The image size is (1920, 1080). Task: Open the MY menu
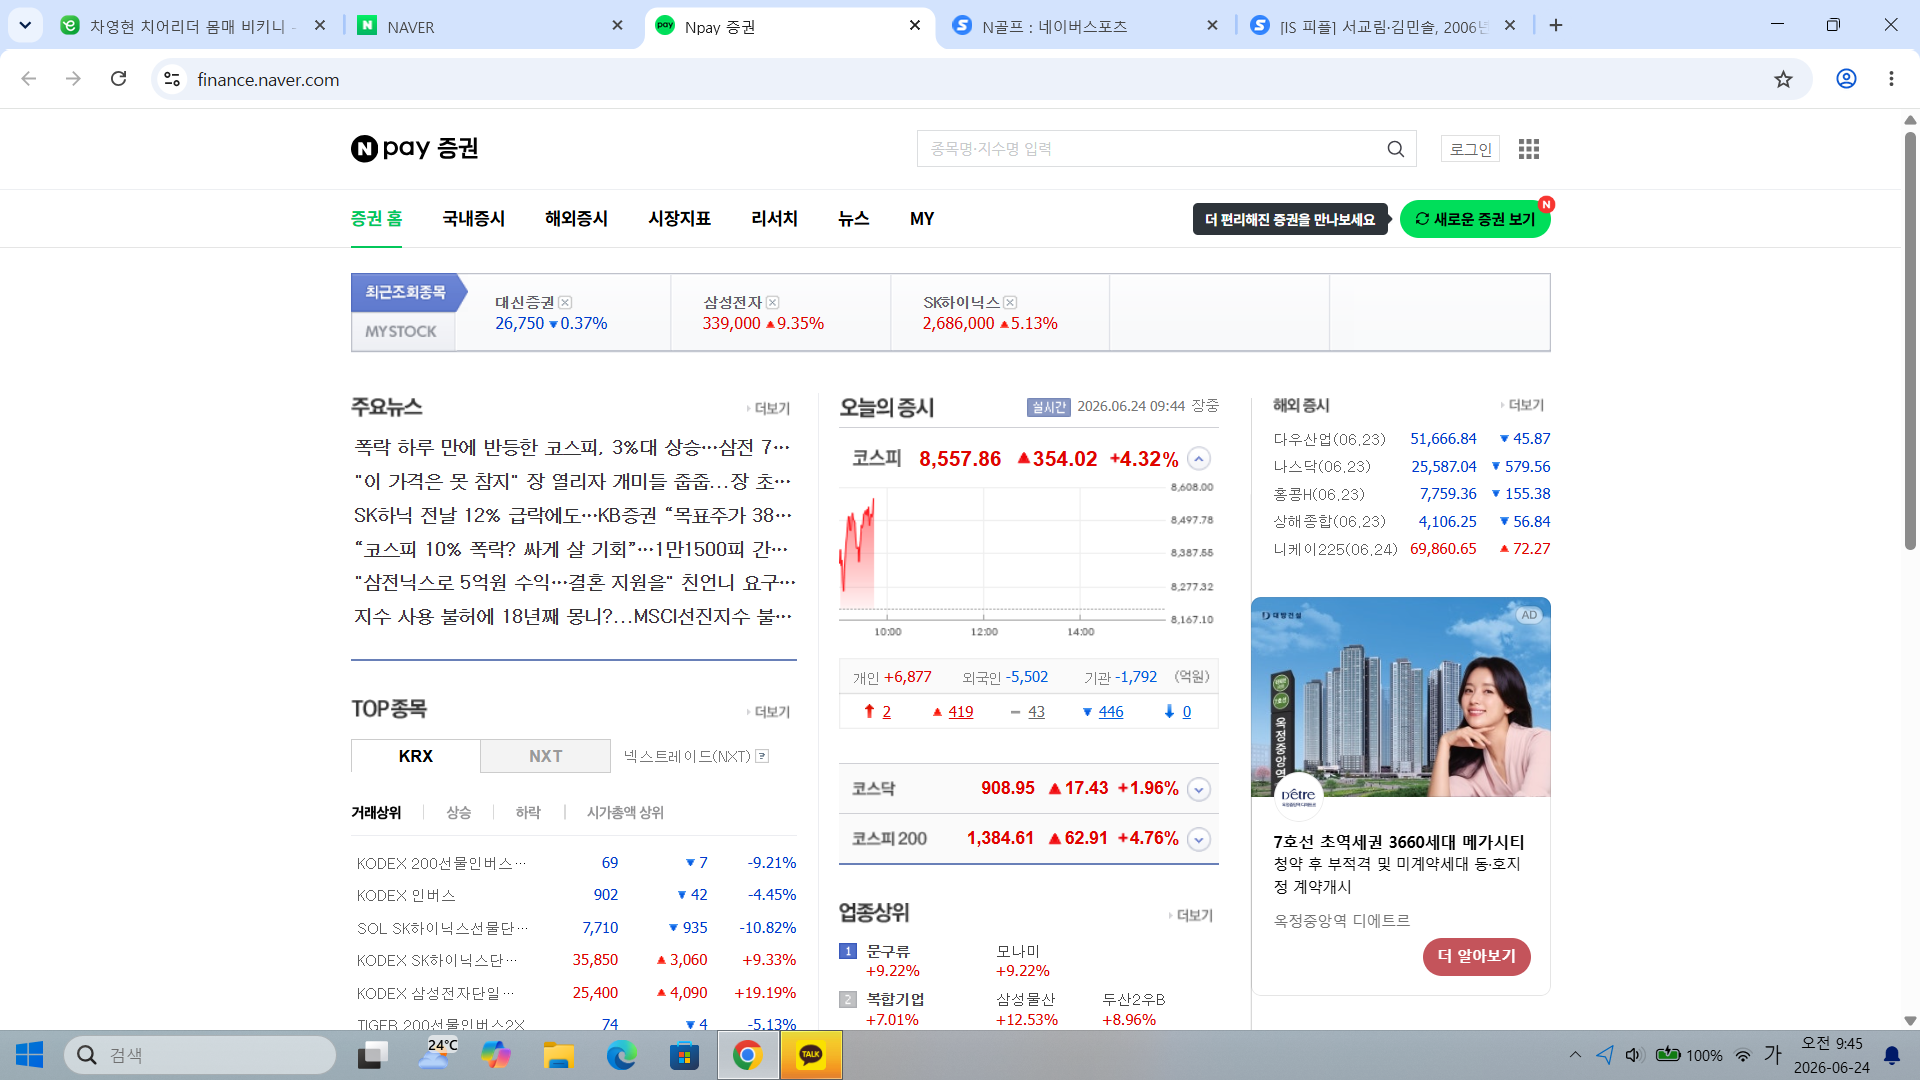922,218
